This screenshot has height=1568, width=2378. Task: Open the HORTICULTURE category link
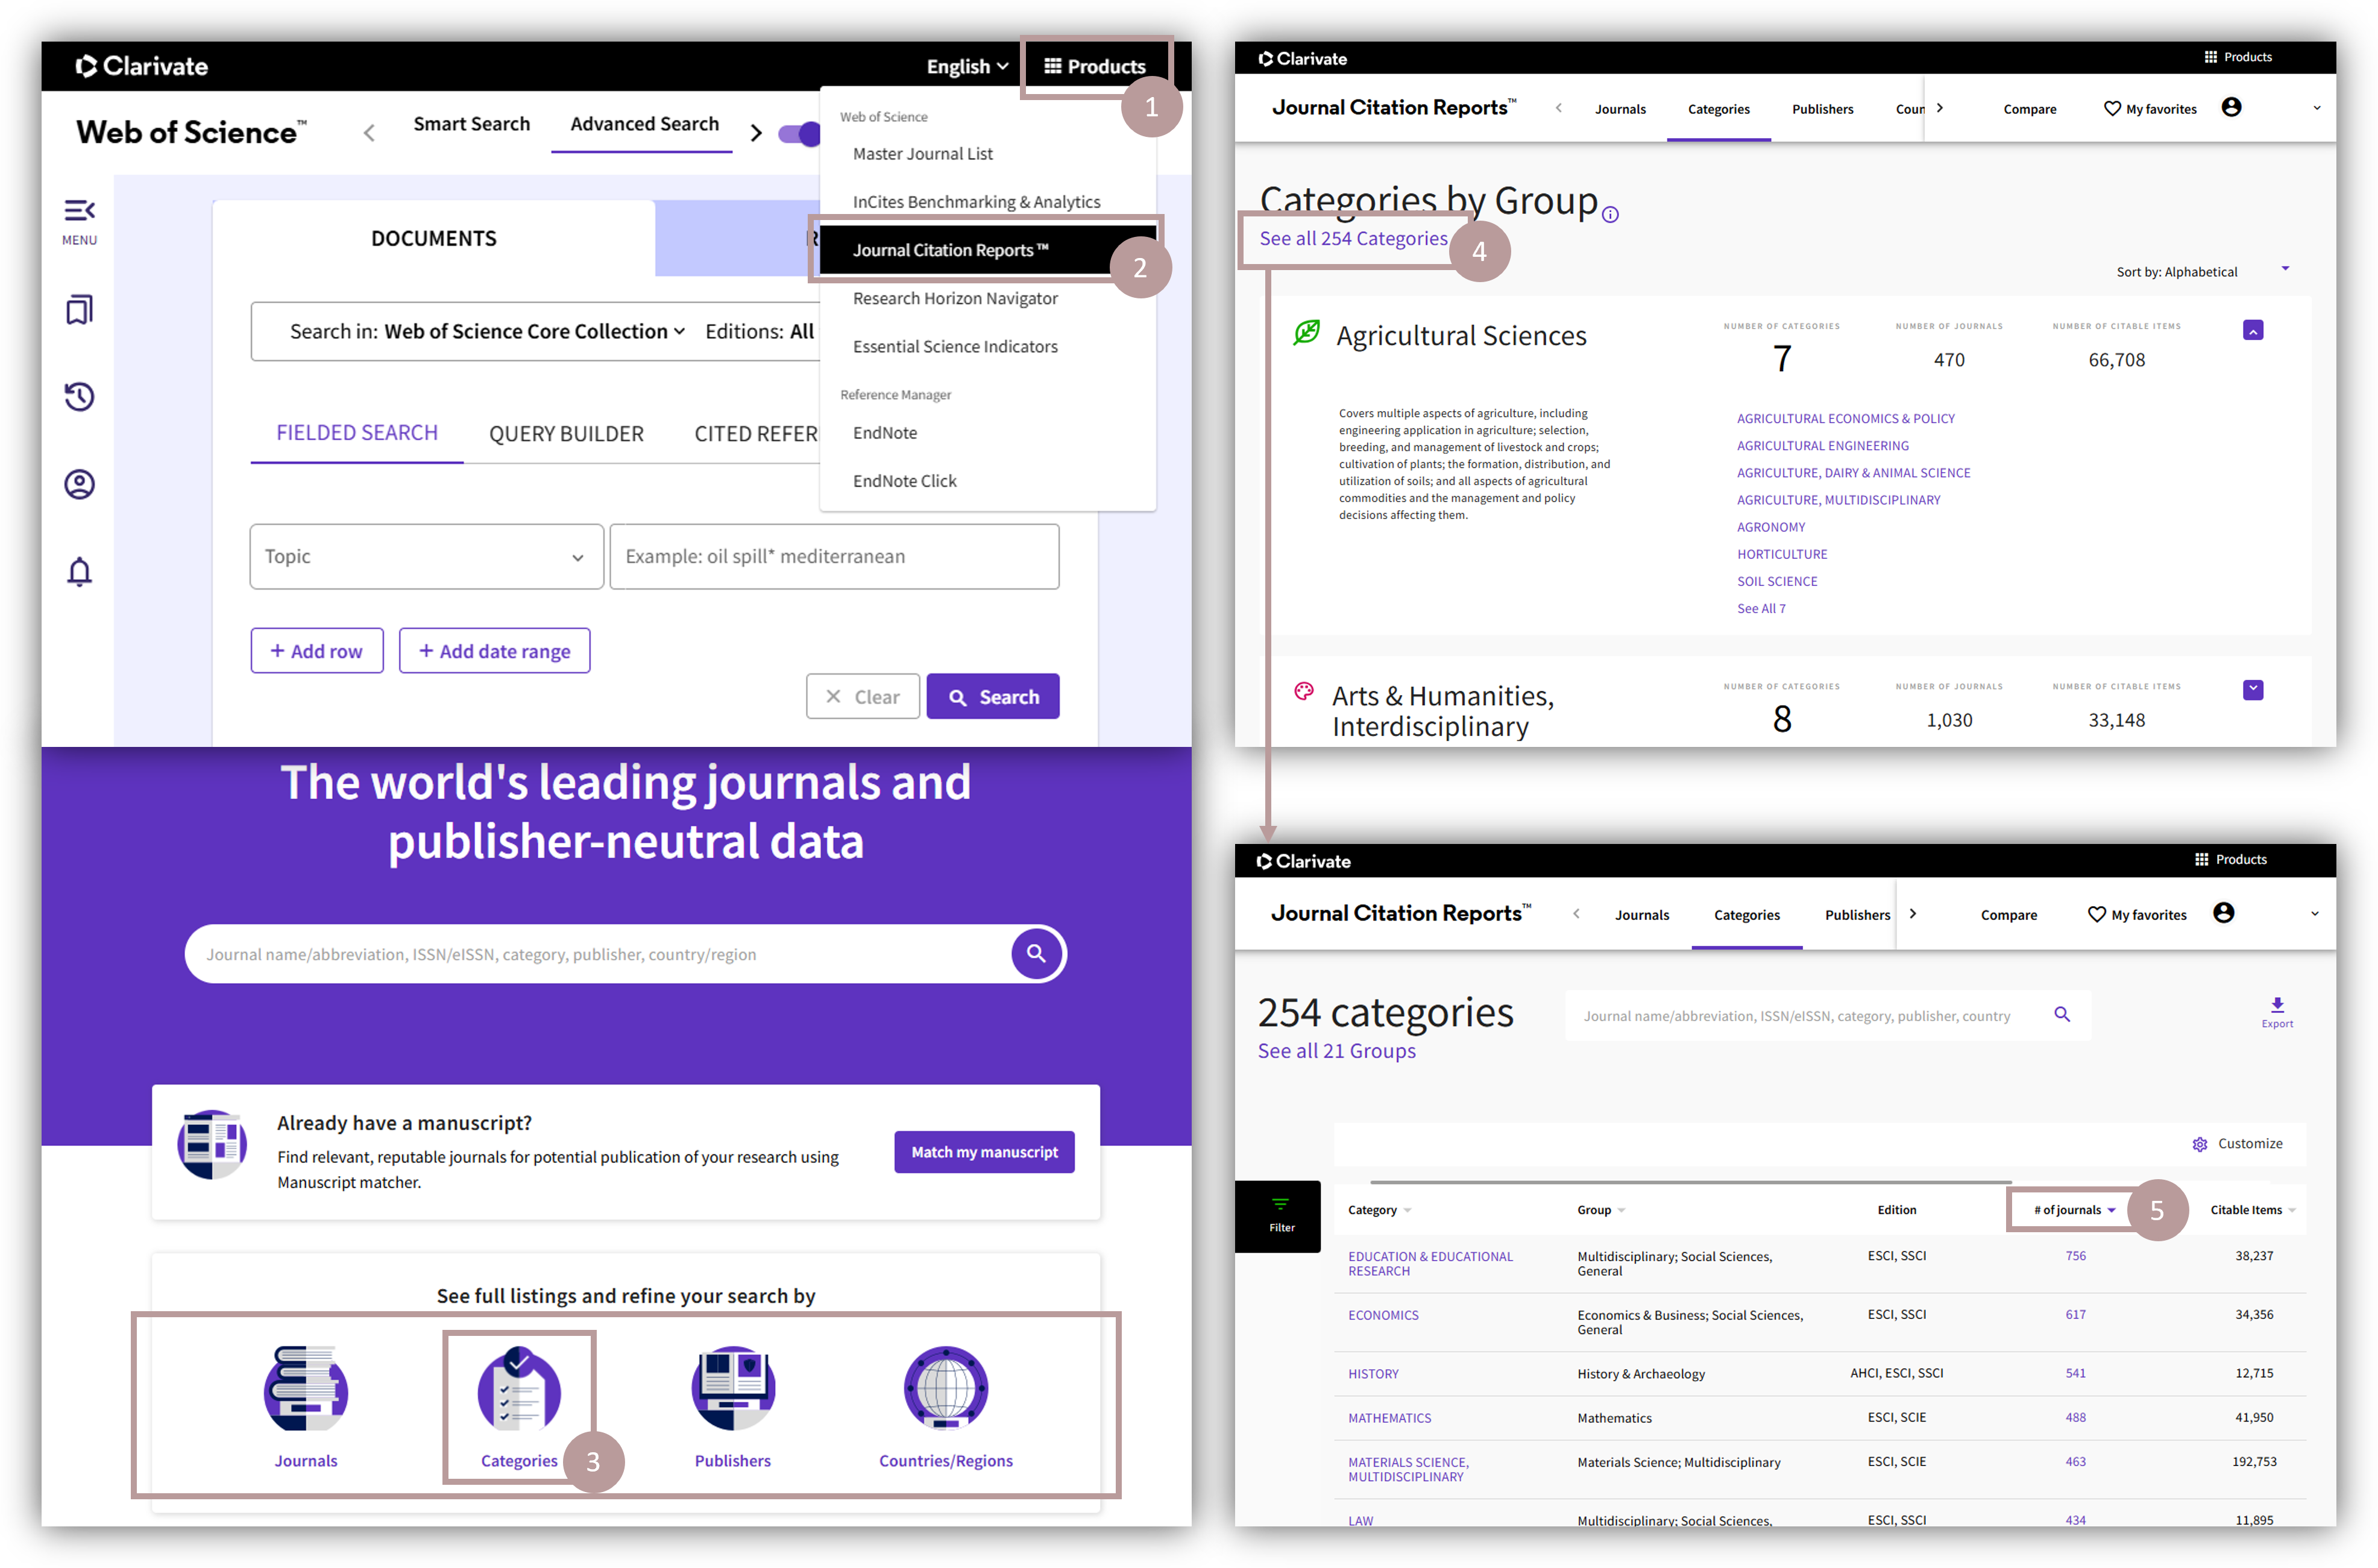coord(1781,554)
